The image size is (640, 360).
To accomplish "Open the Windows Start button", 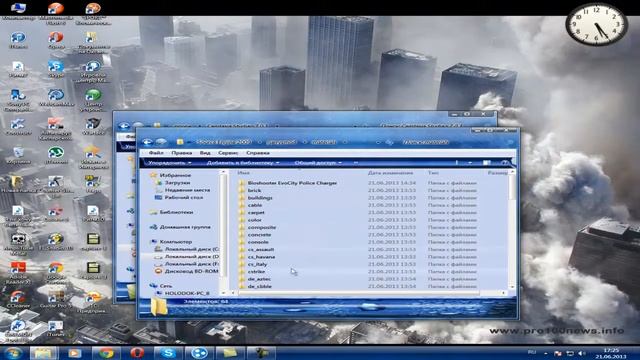I will pyautogui.click(x=14, y=353).
